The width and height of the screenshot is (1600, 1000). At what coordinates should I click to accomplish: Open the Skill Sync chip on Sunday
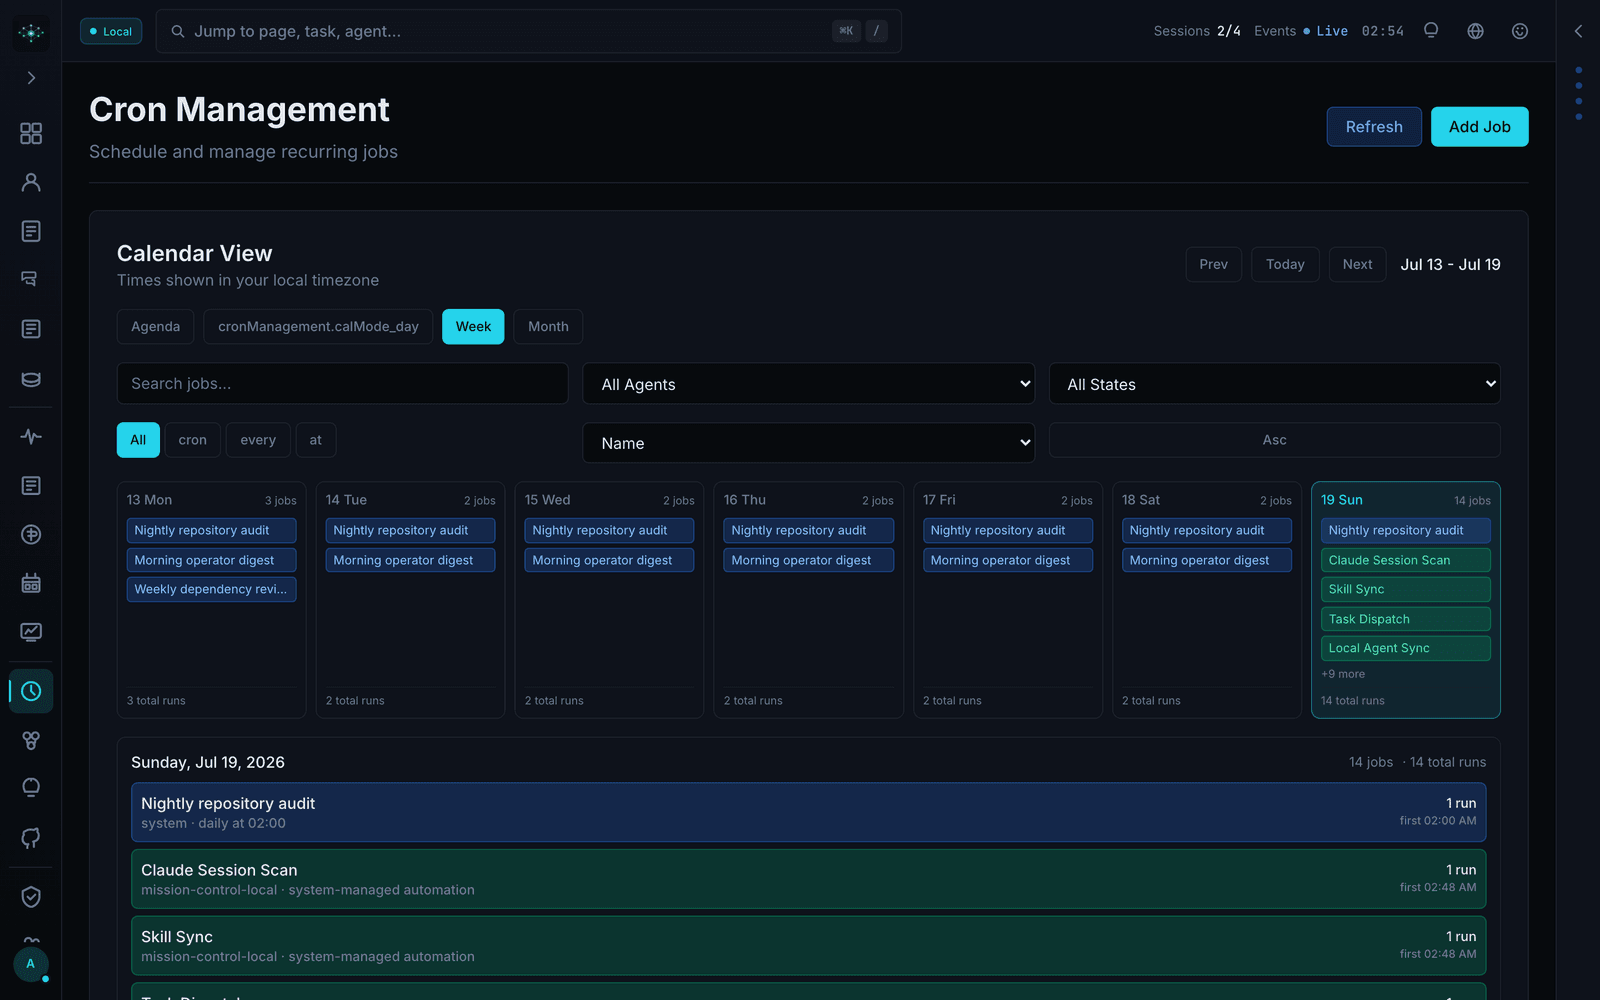pyautogui.click(x=1405, y=590)
